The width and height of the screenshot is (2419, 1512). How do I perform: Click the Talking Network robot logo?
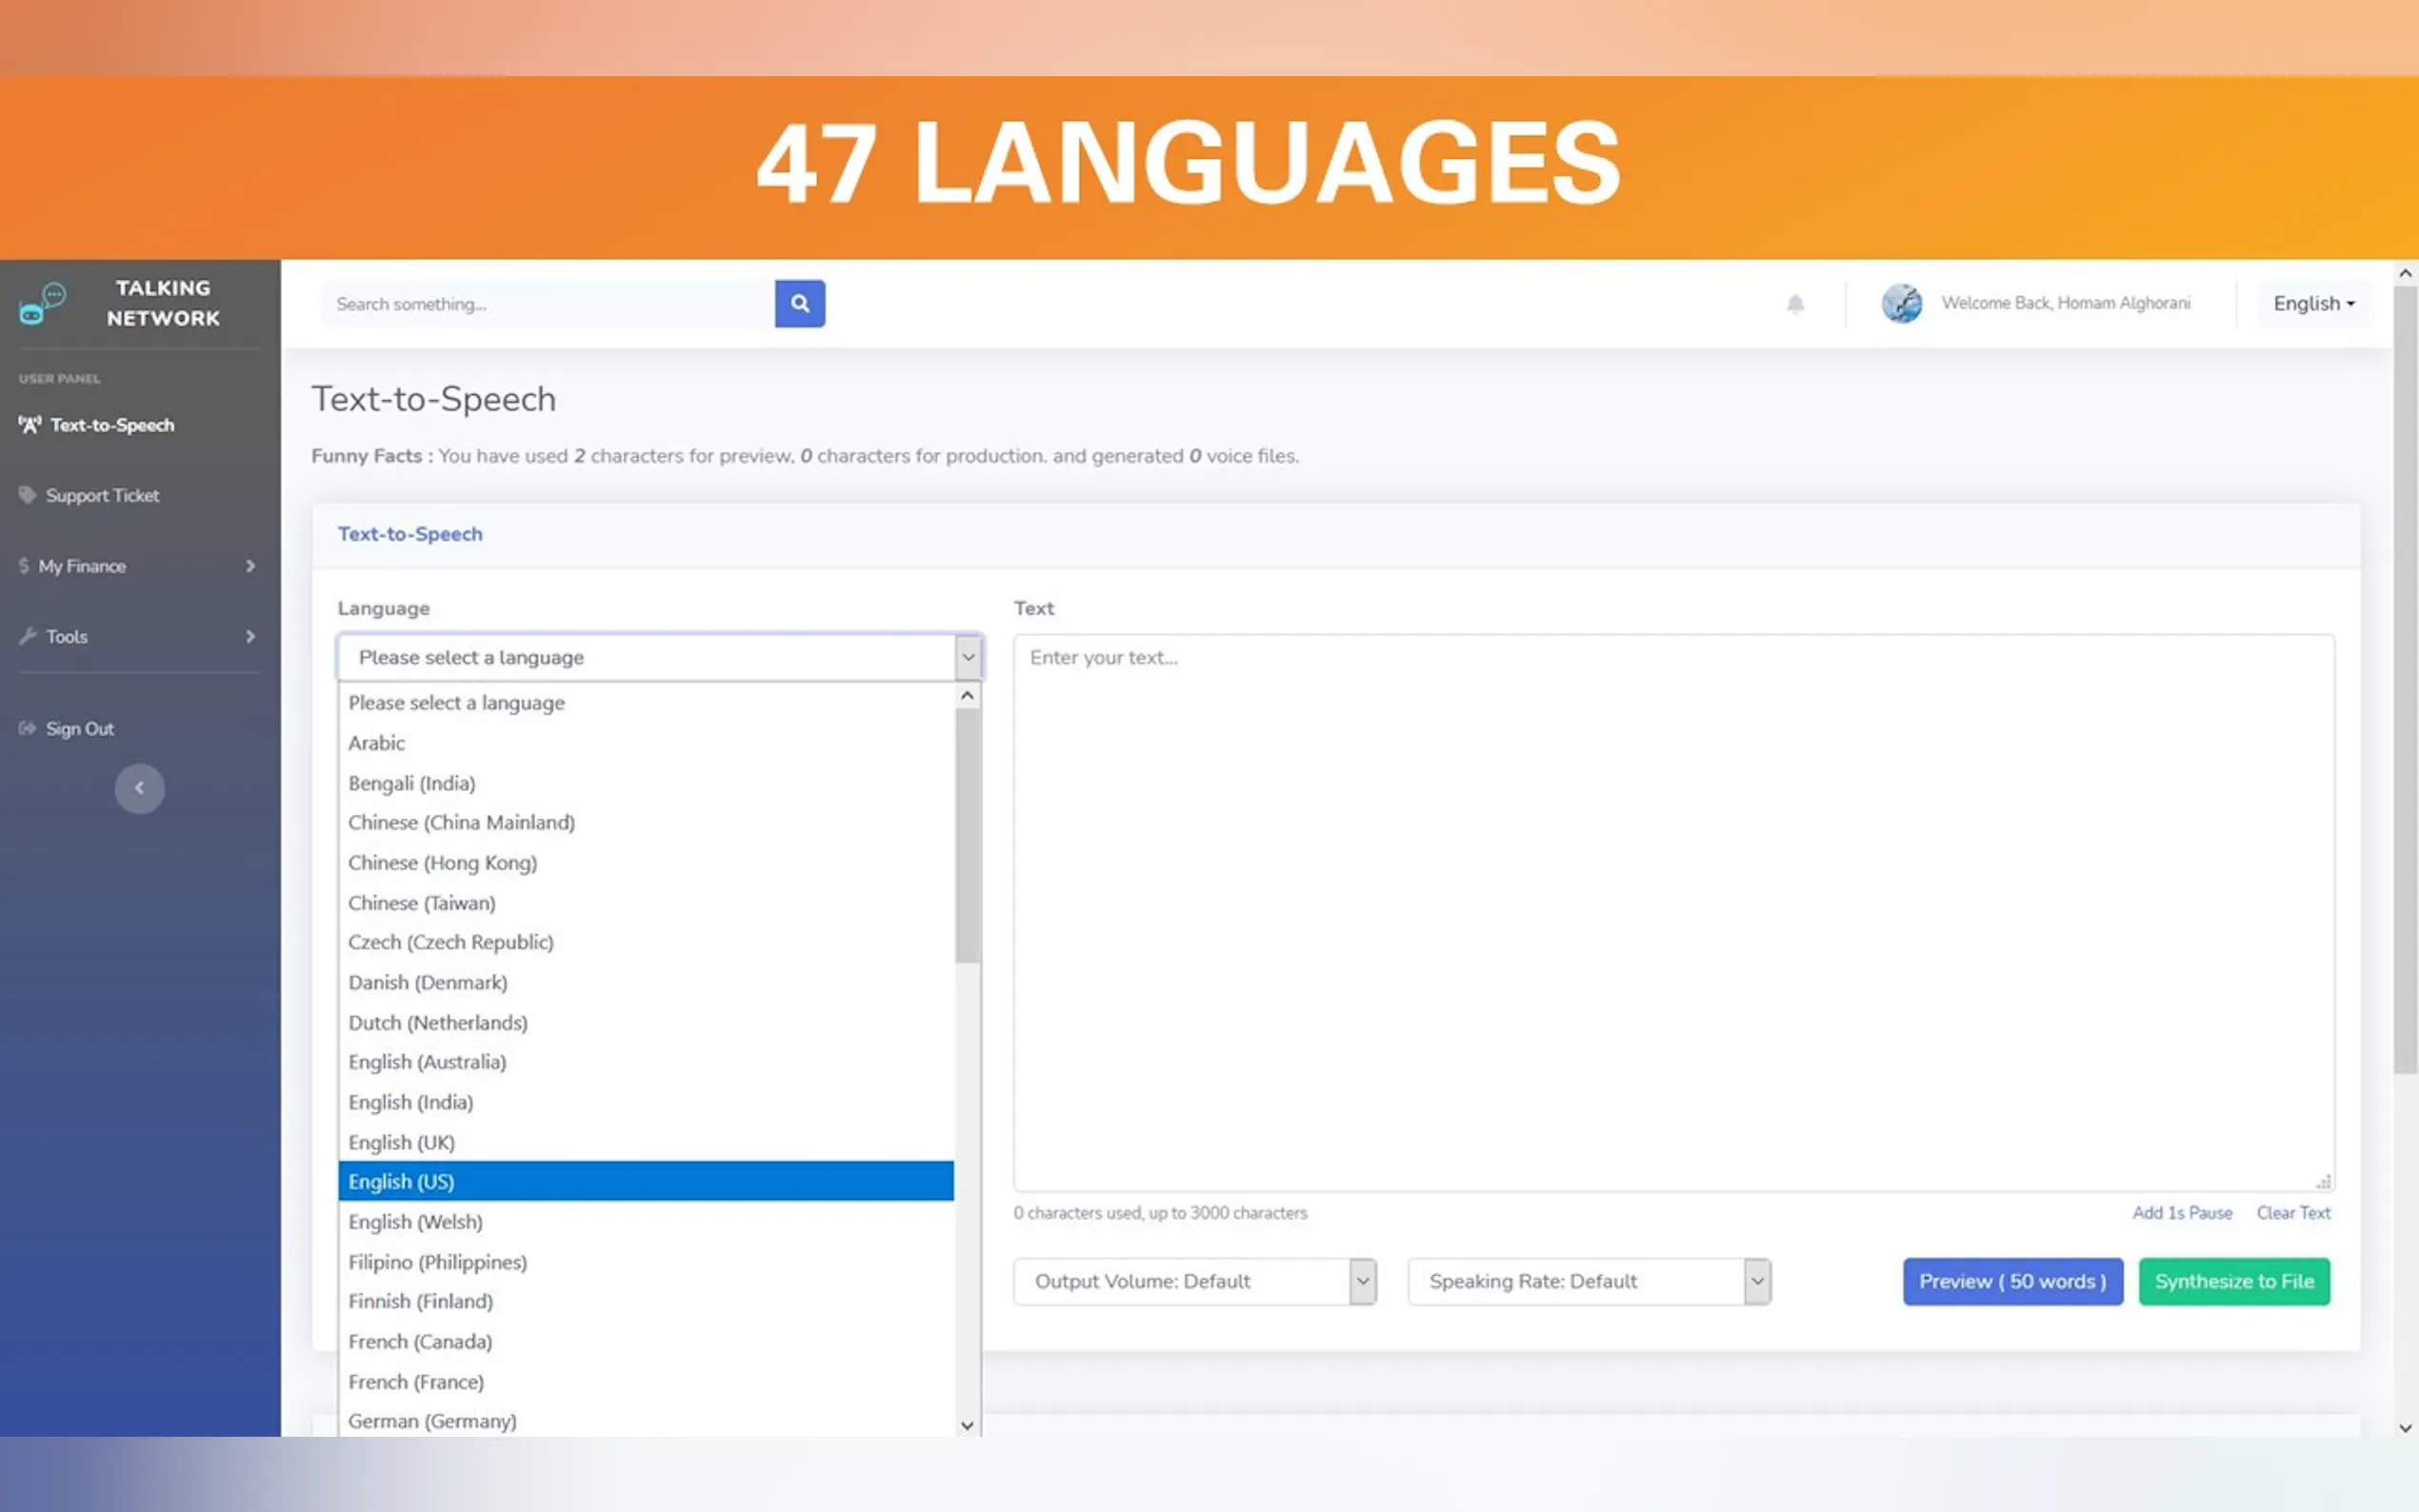pyautogui.click(x=42, y=303)
